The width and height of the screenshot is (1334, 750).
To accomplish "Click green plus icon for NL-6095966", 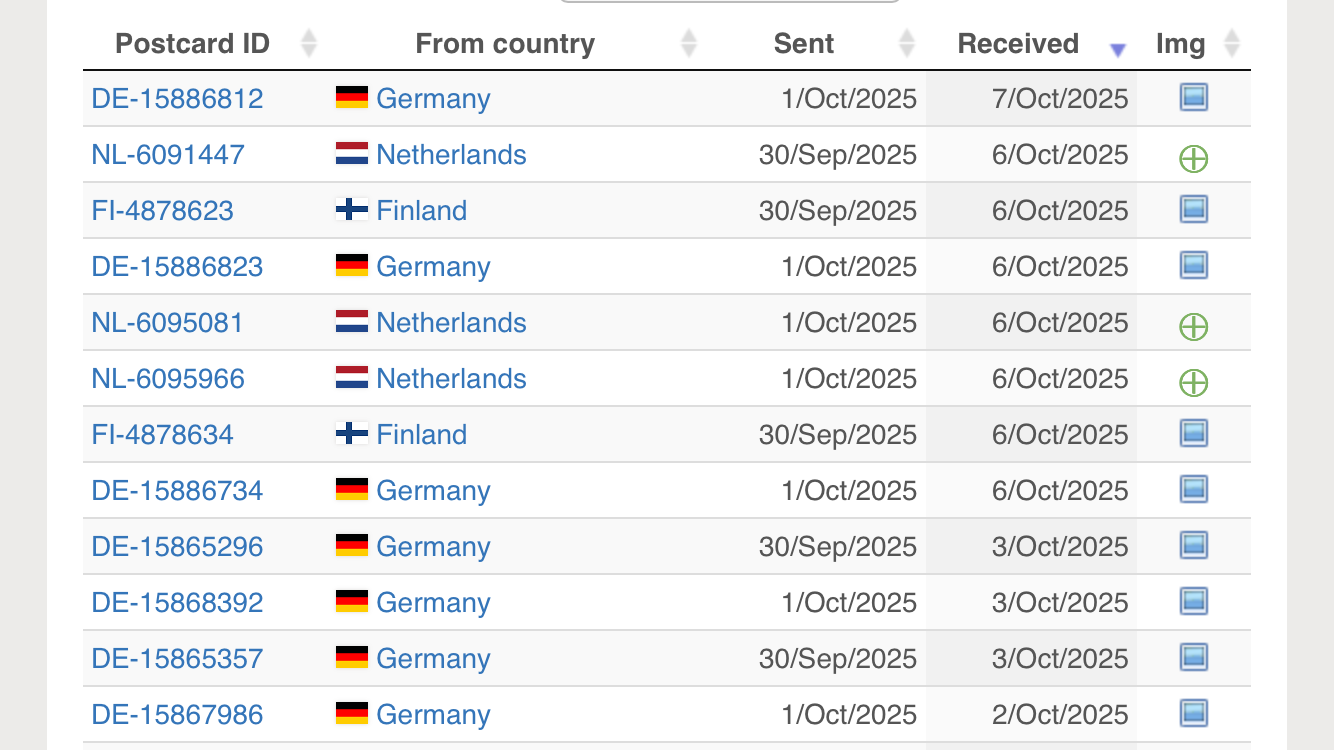I will (x=1193, y=382).
